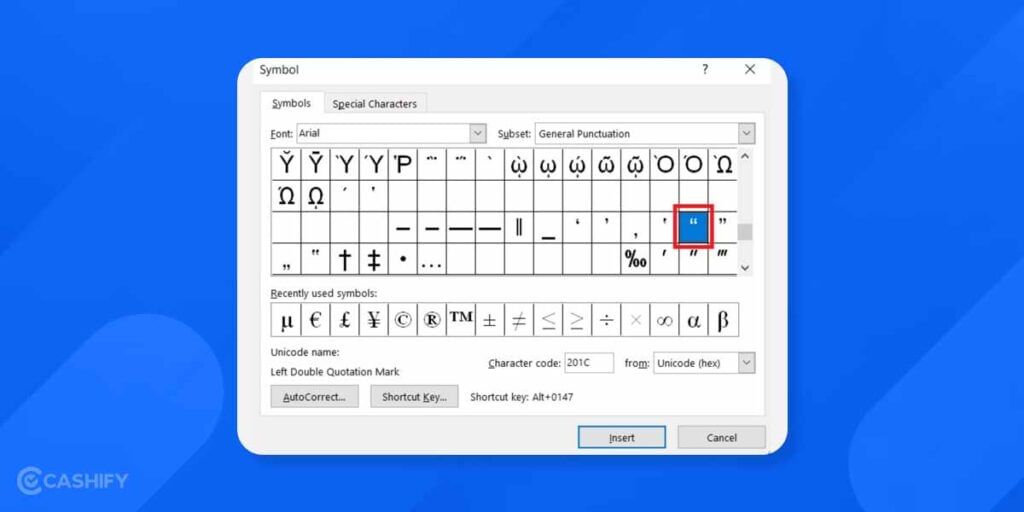Select the highlighted left double quotation mark
Image resolution: width=1024 pixels, height=512 pixels.
pos(694,227)
